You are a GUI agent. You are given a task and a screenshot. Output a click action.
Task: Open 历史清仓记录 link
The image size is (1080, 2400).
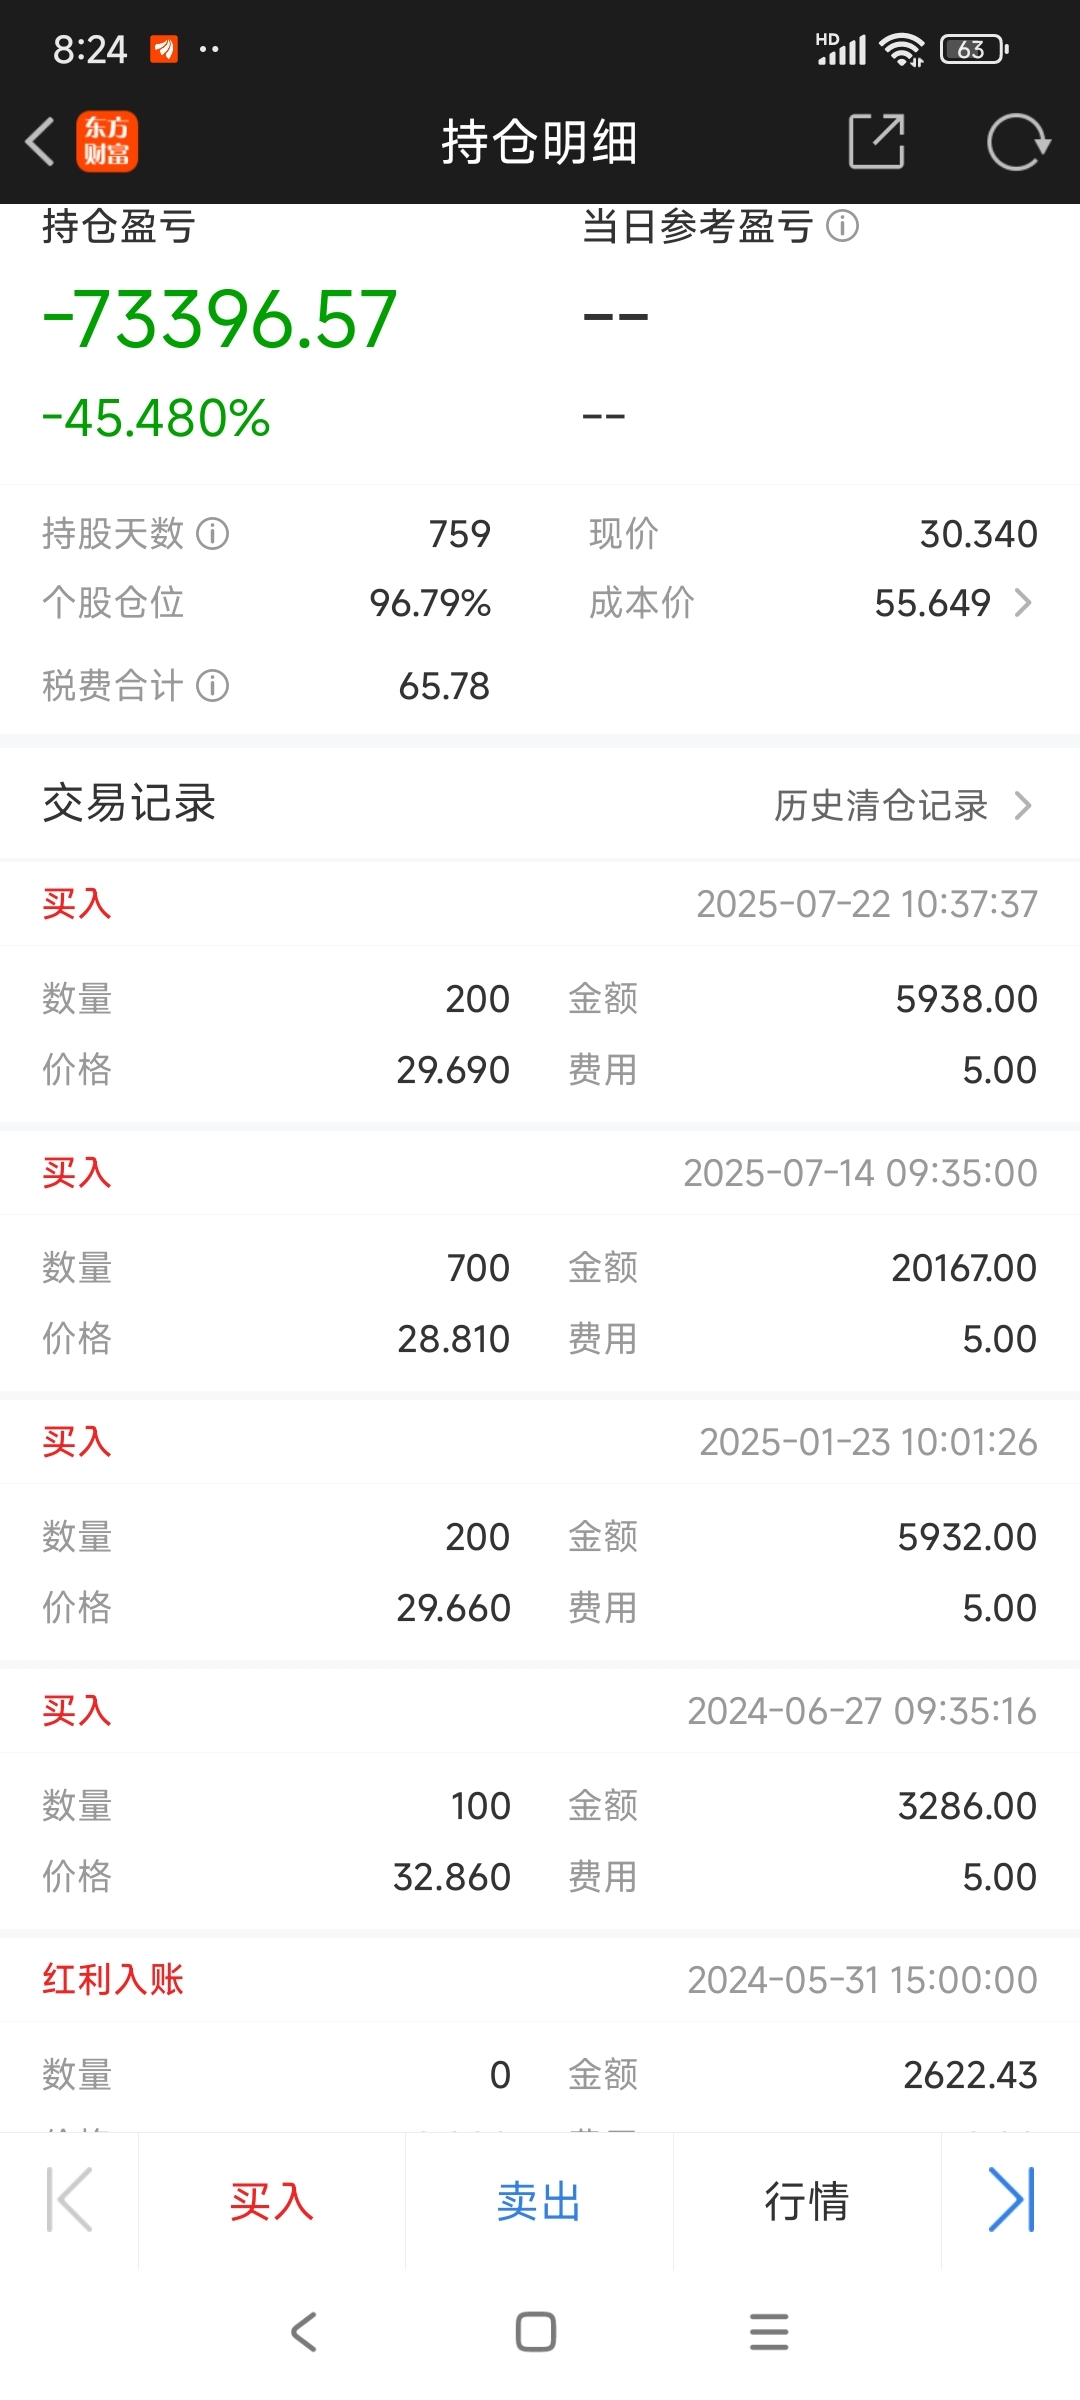click(x=880, y=805)
